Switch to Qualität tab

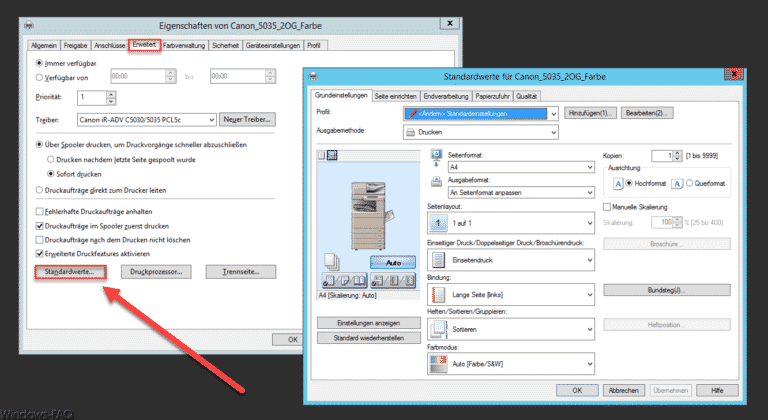[x=527, y=97]
